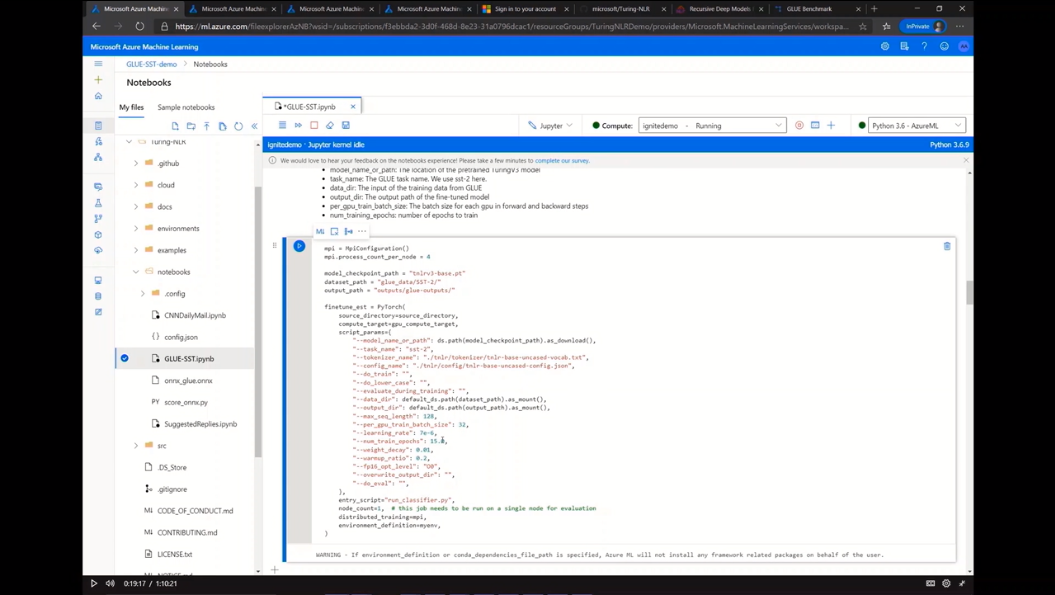Select the GLUE-SST.ipynb notebook tab

[x=310, y=106]
